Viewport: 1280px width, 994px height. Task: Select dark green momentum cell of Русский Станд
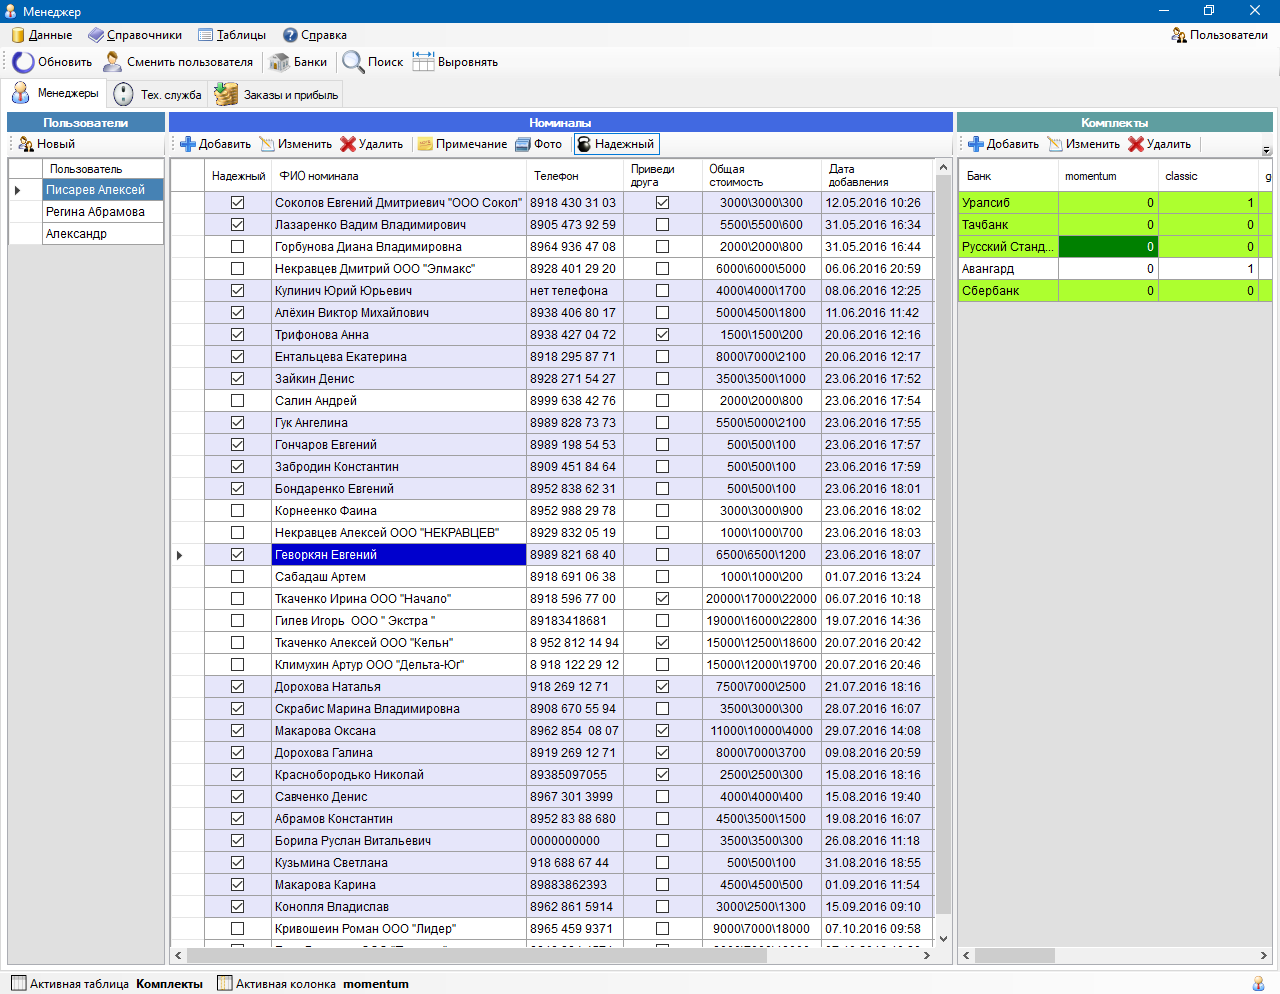click(x=1108, y=246)
